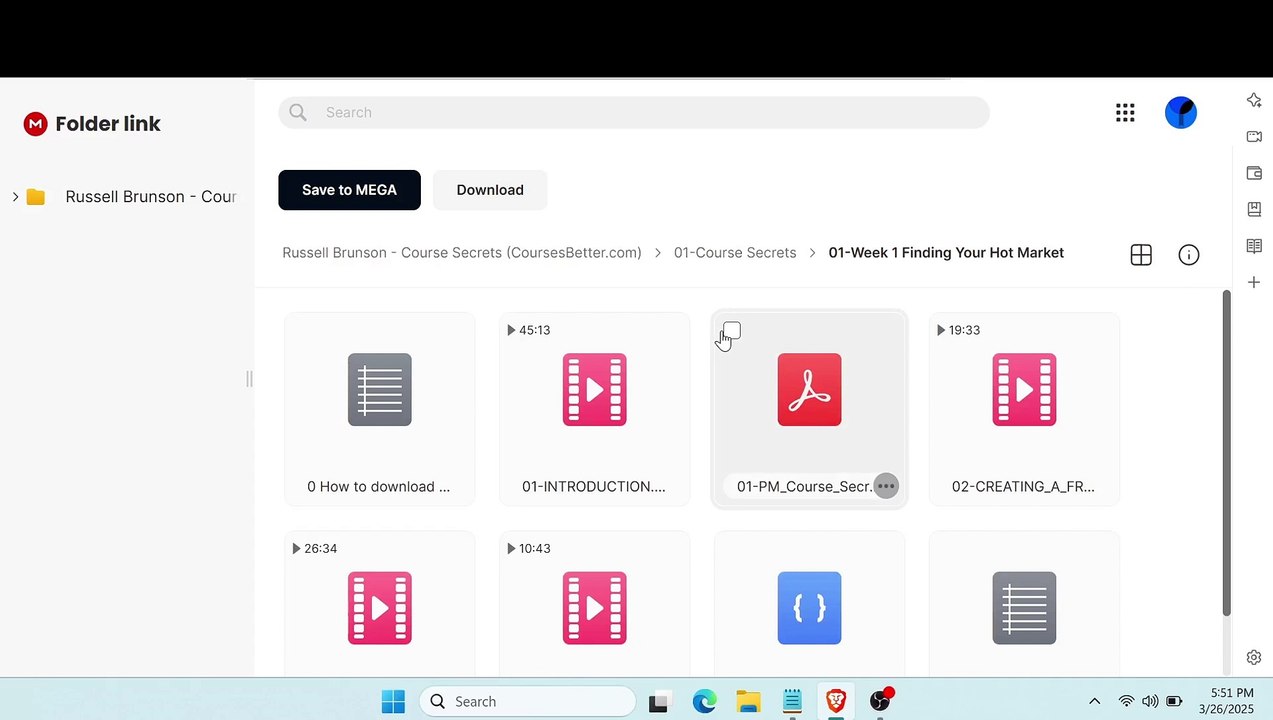Open the Wi-Fi network tray icon

pos(1127,702)
